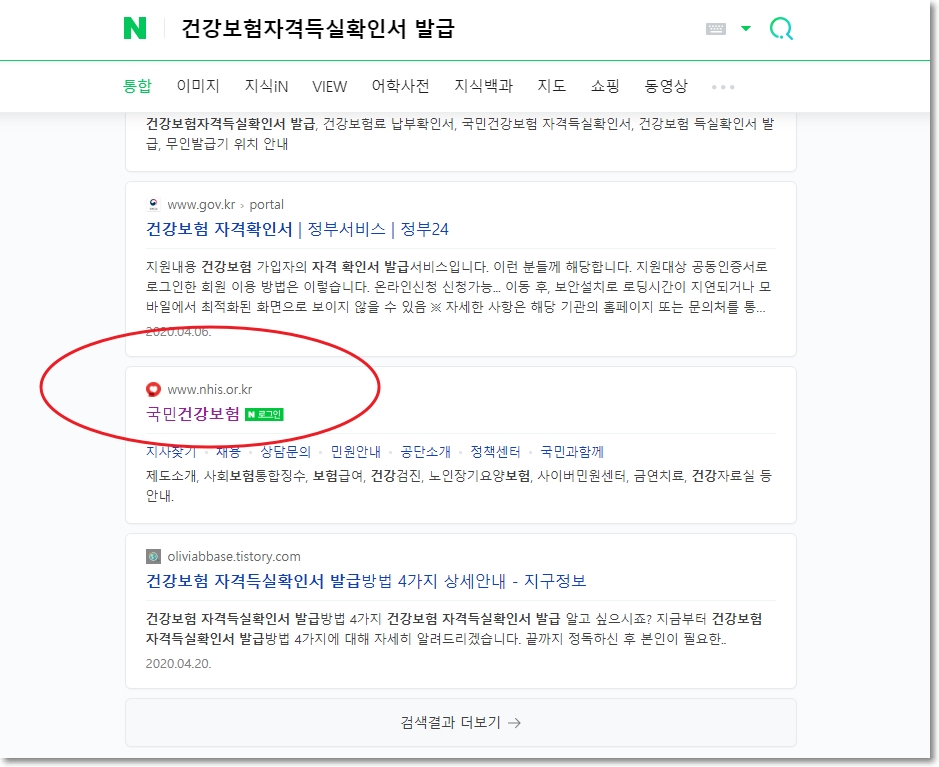Screen dimensions: 939x767
Task: Click the green Naver N logo
Action: pos(135,28)
